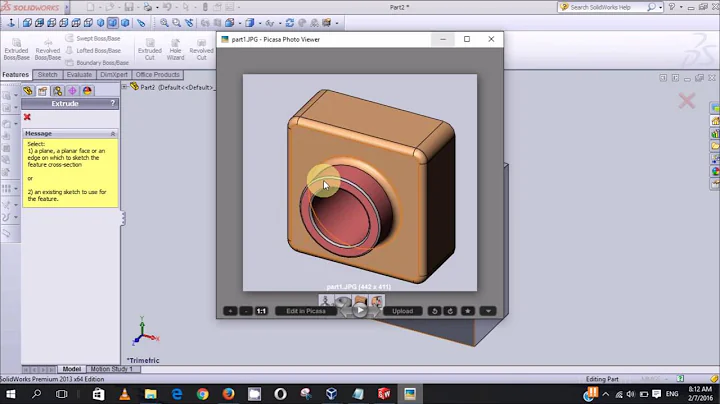Image resolution: width=720 pixels, height=404 pixels.
Task: Switch to Evaluate tab
Action: point(79,74)
